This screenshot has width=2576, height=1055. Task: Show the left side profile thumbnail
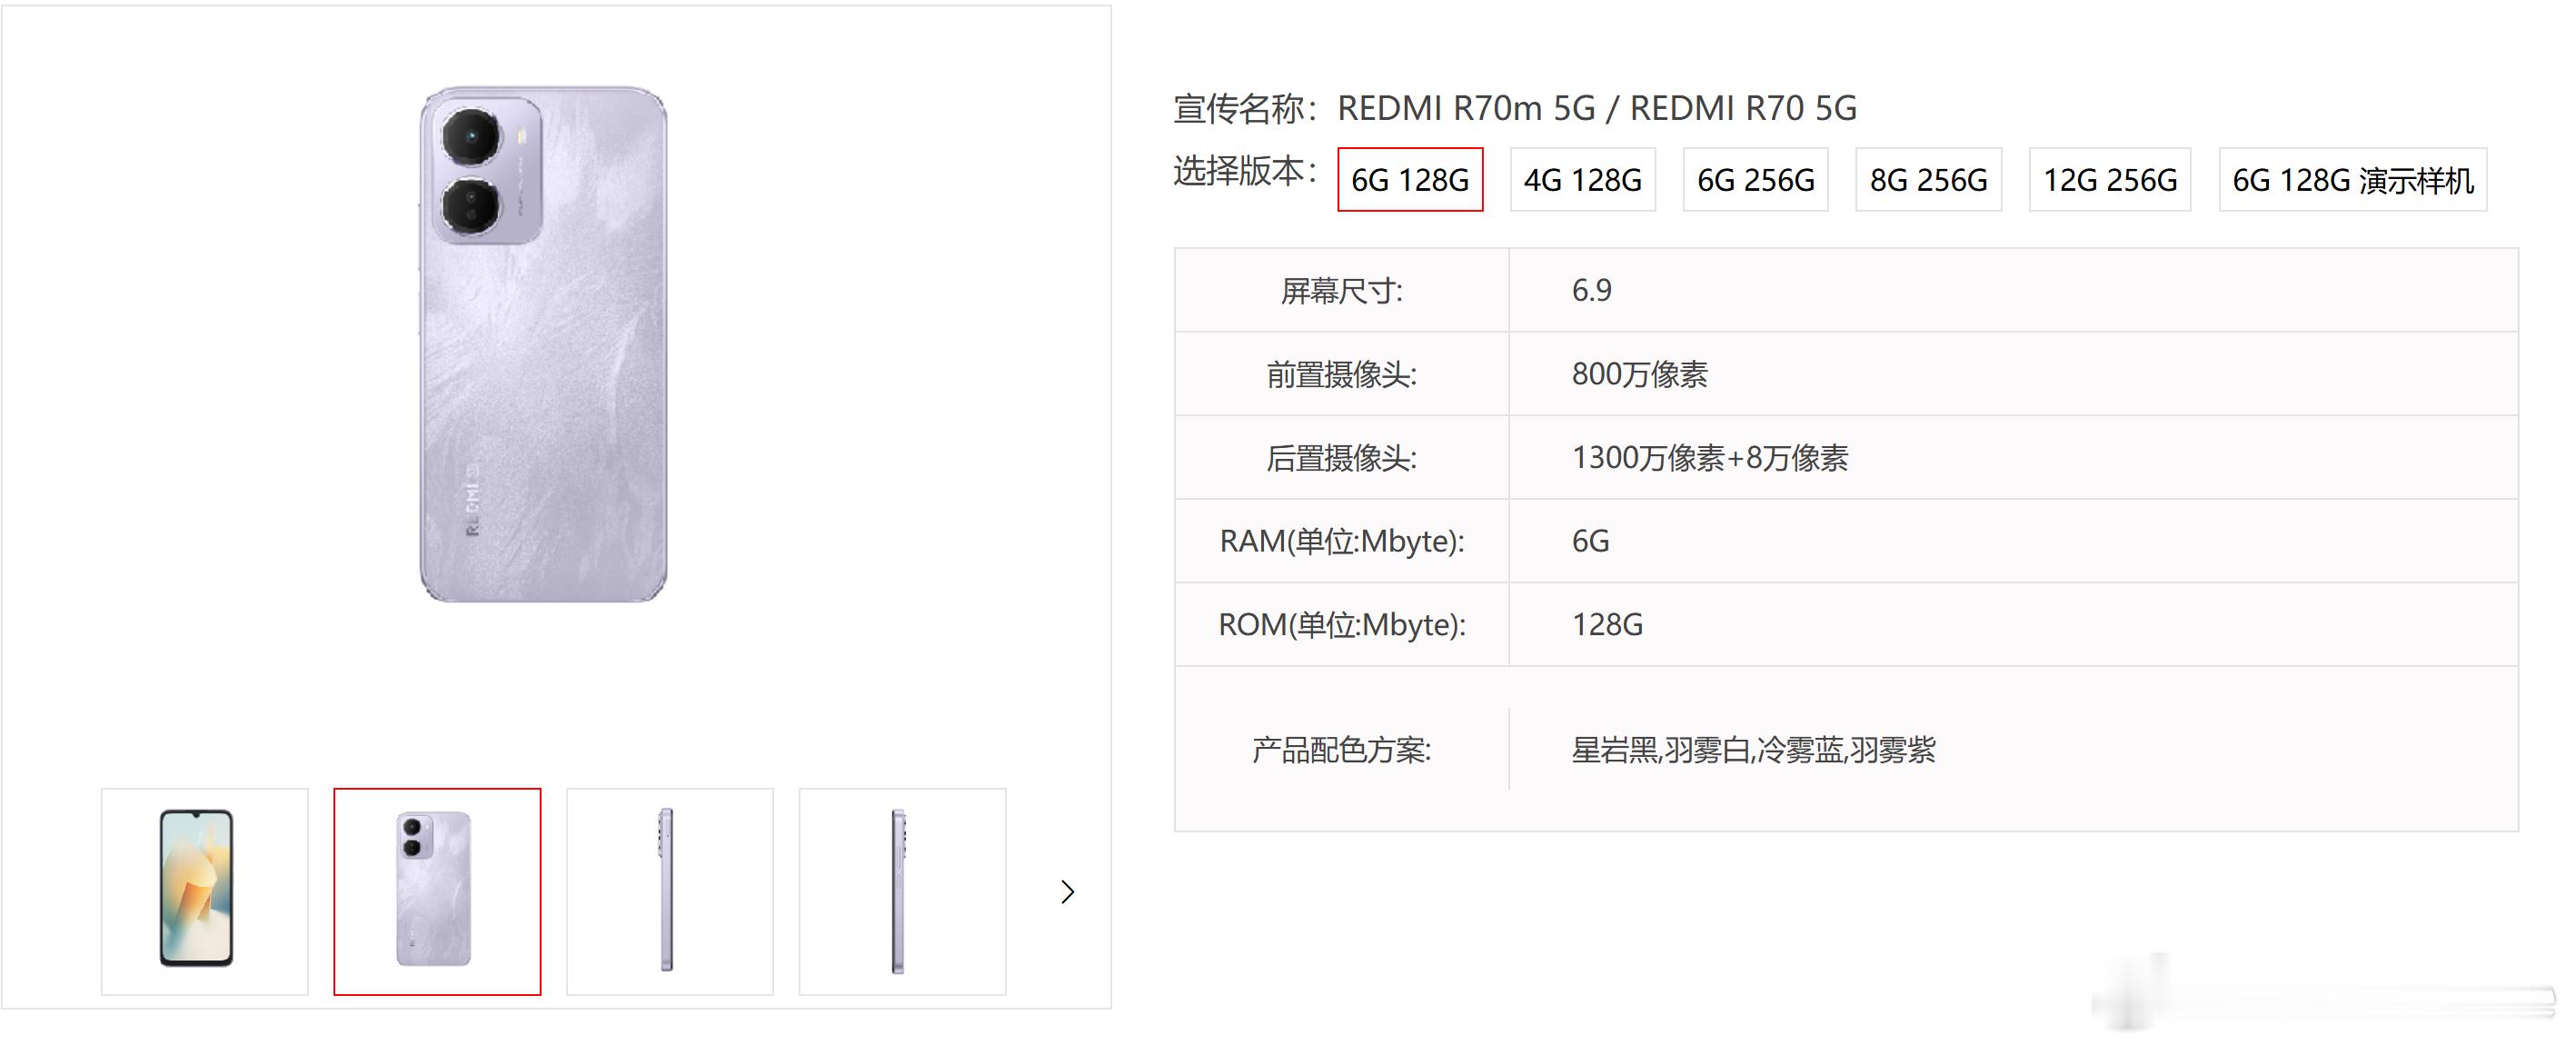click(669, 891)
